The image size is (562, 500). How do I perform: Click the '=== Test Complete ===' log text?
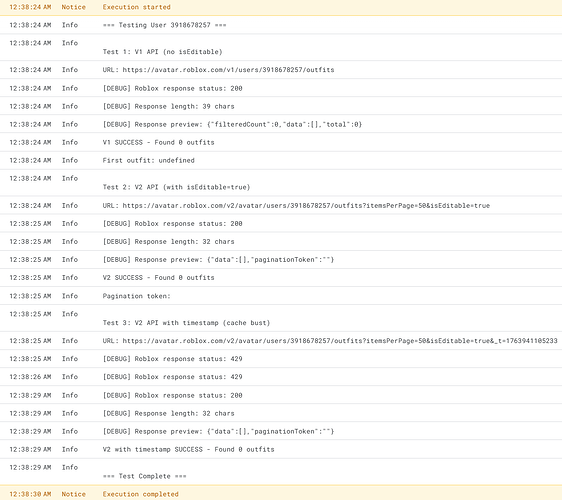point(144,476)
